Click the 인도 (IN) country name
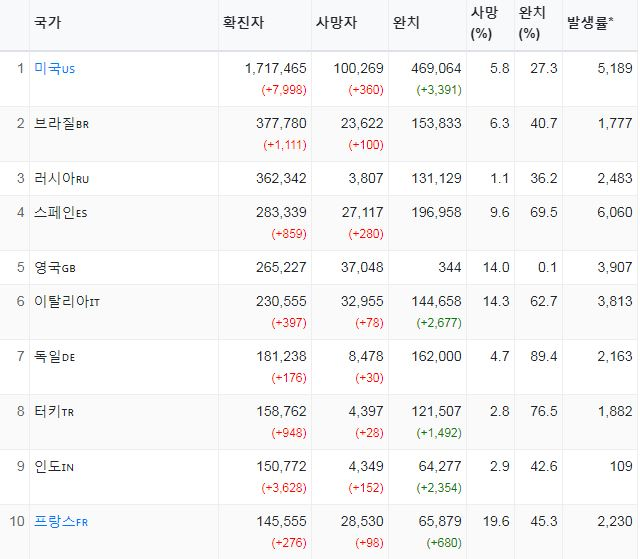This screenshot has height=559, width=640. pos(54,465)
